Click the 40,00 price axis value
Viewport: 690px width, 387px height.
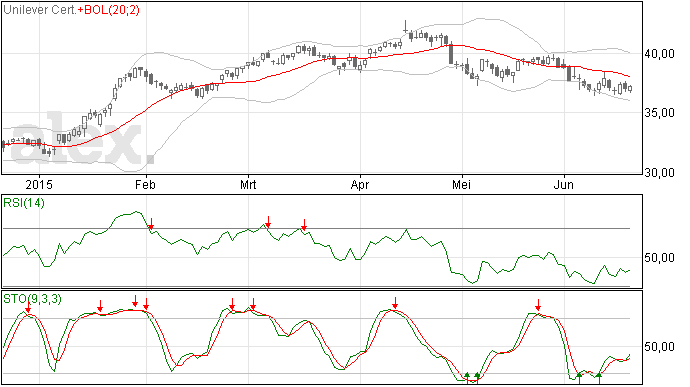pos(659,54)
